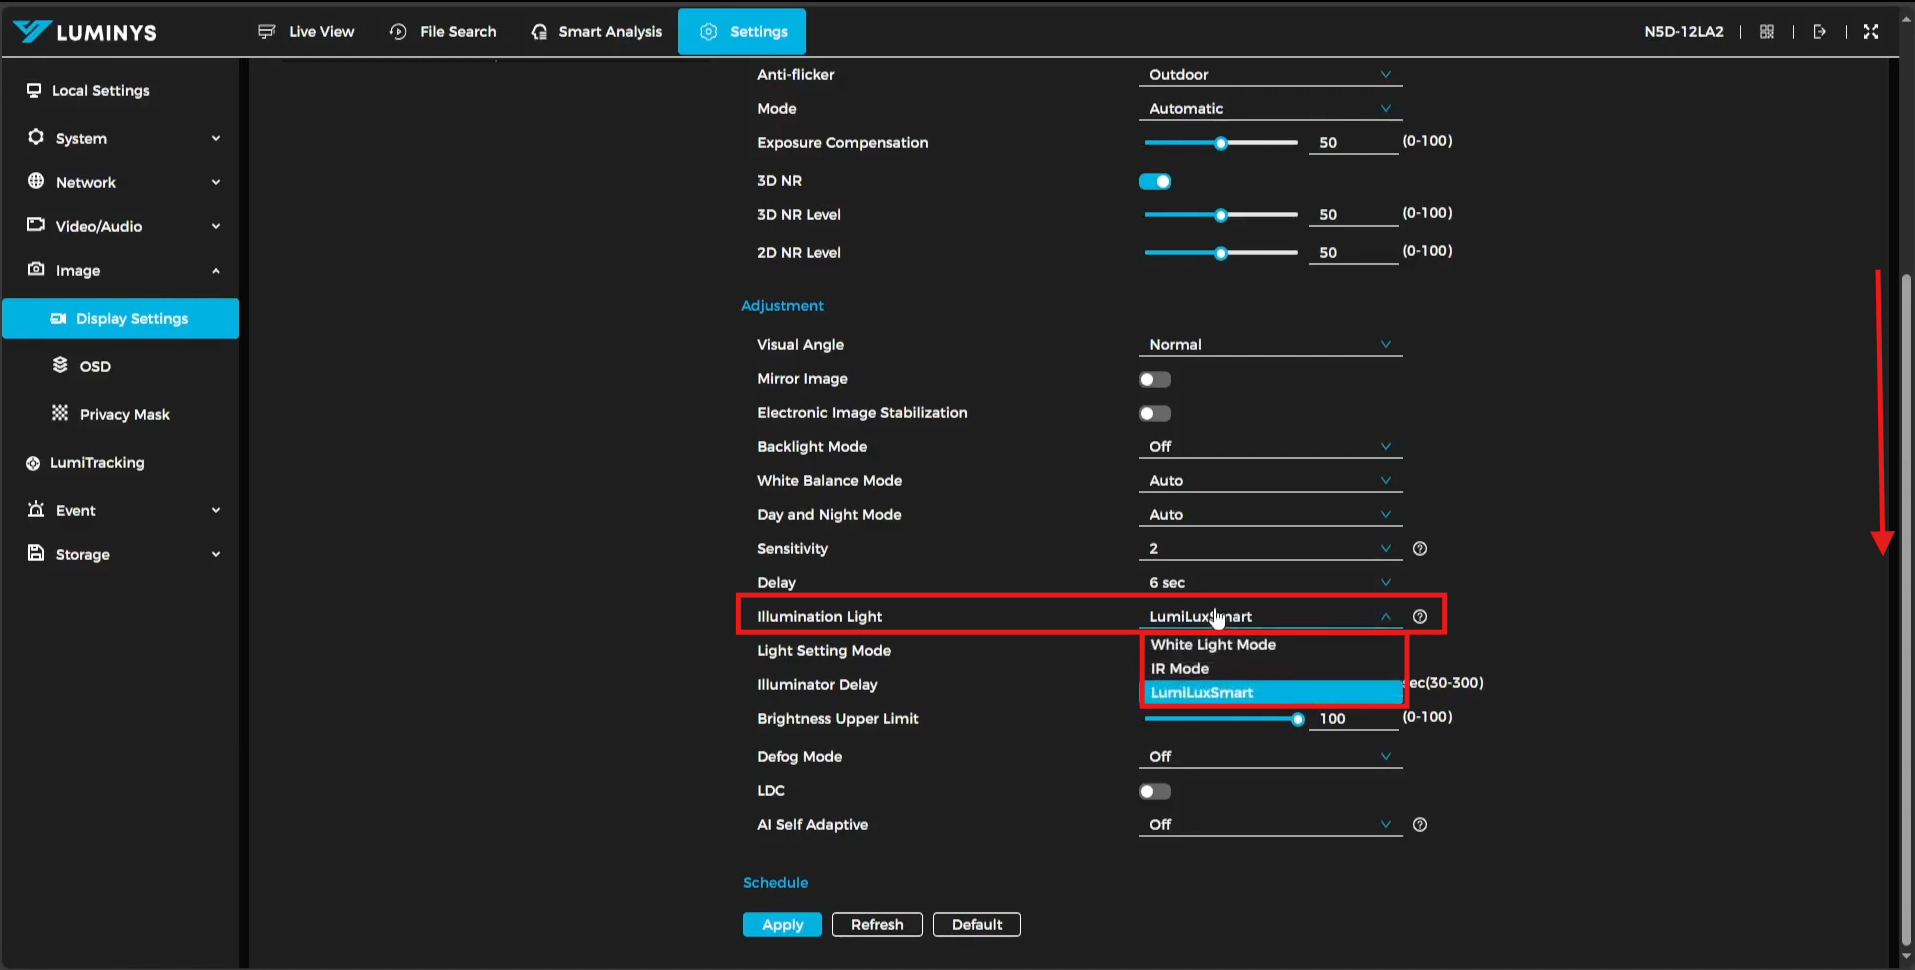
Task: Click the grid layout icon in top bar
Action: (1767, 32)
